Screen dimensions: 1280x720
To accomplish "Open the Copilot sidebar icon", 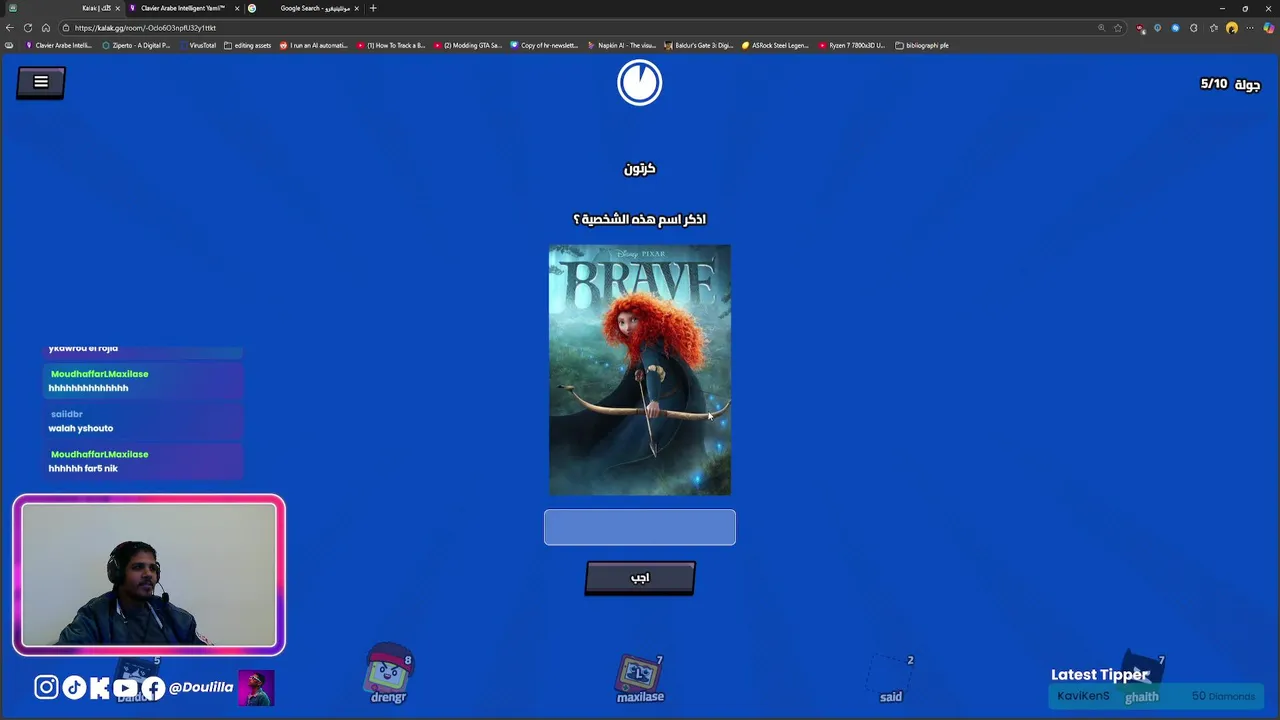I will (x=1269, y=28).
